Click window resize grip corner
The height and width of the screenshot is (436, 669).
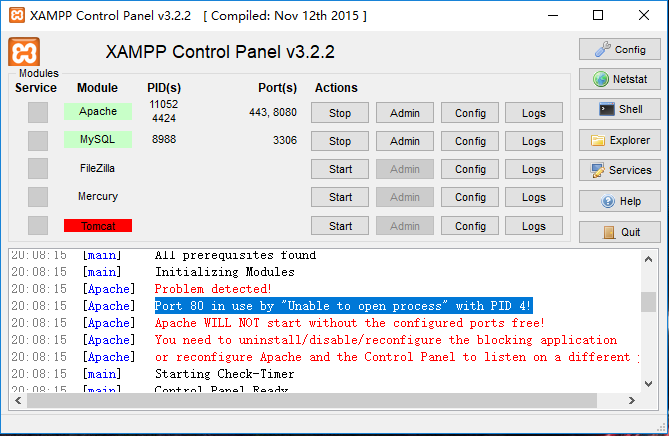[x=662, y=427]
